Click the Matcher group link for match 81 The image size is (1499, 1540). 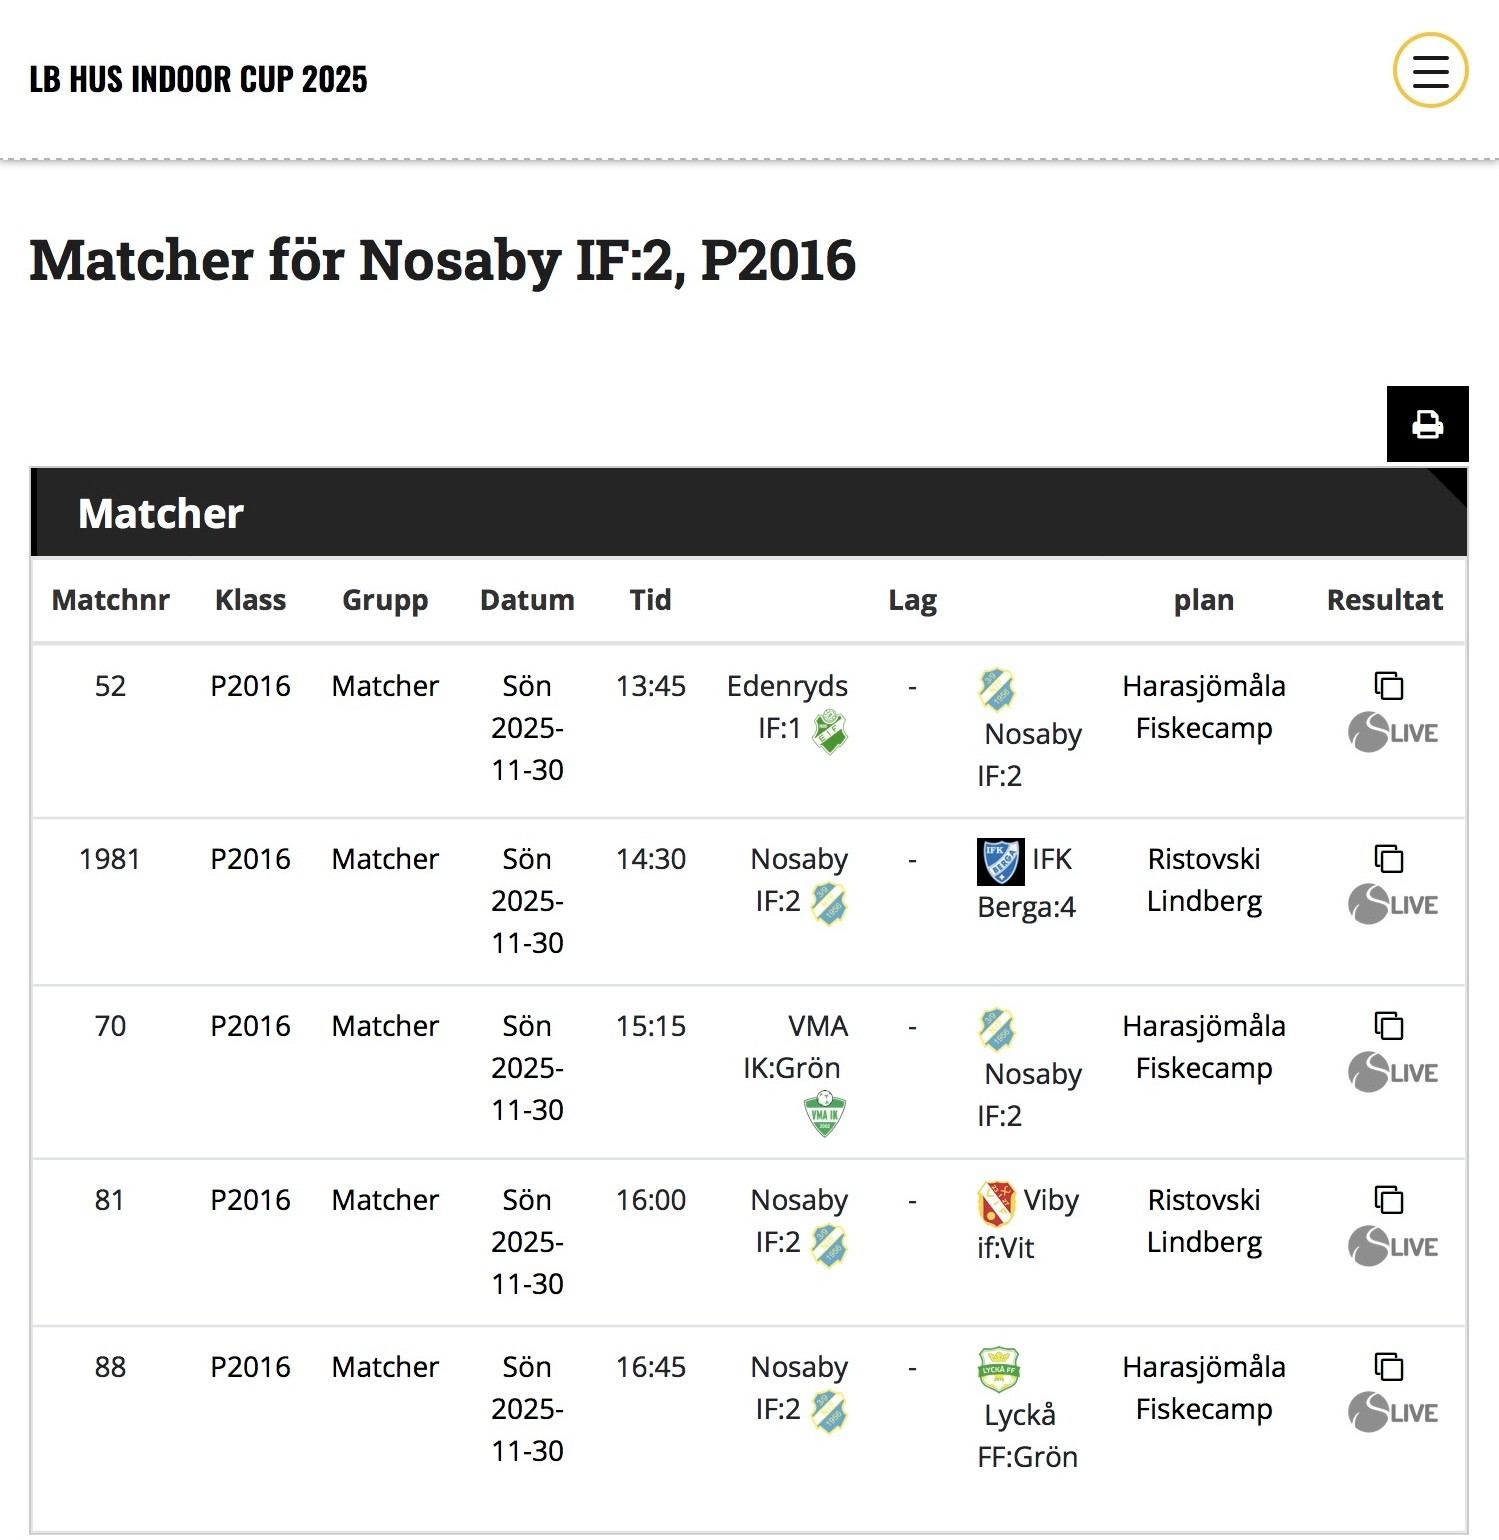pos(385,1200)
